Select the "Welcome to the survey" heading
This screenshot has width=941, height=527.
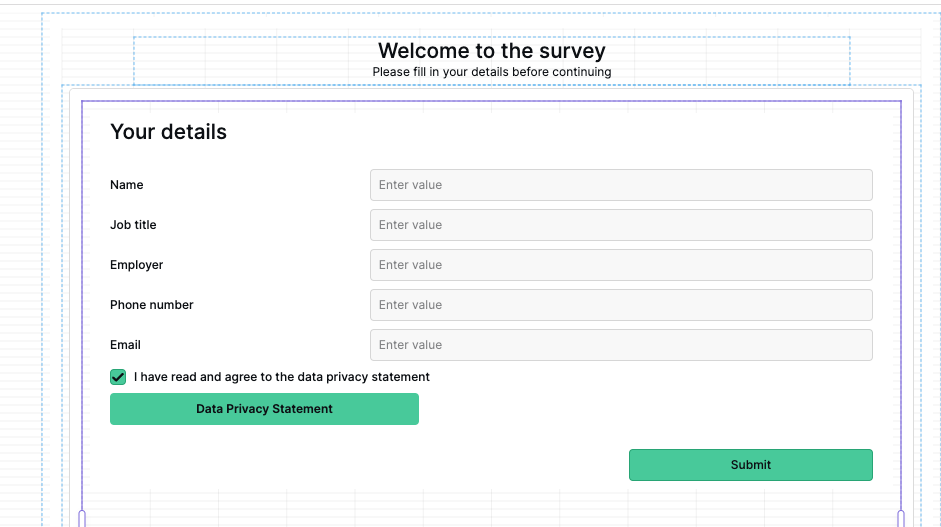492,50
